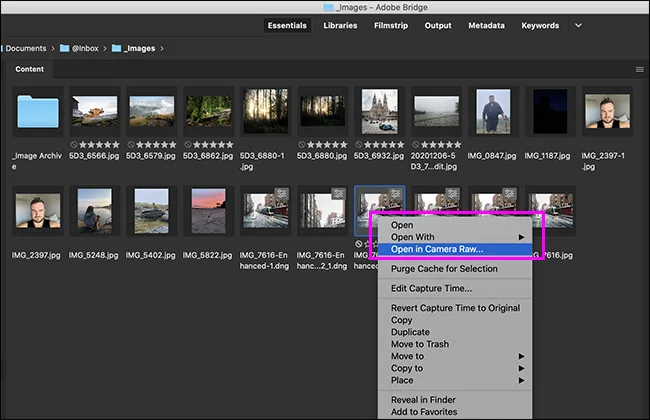Click the _Images folder icon in breadcrumb
The height and width of the screenshot is (420, 650).
(116, 47)
